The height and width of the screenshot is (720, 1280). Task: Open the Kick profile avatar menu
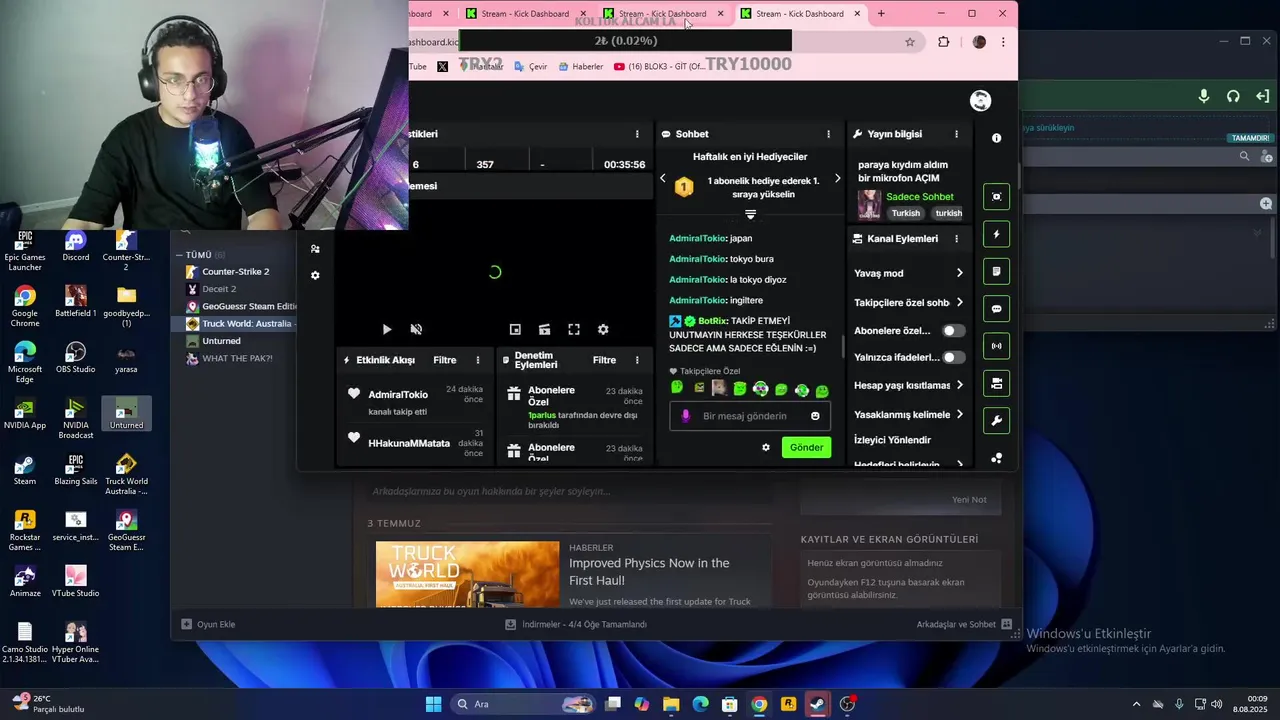[980, 100]
